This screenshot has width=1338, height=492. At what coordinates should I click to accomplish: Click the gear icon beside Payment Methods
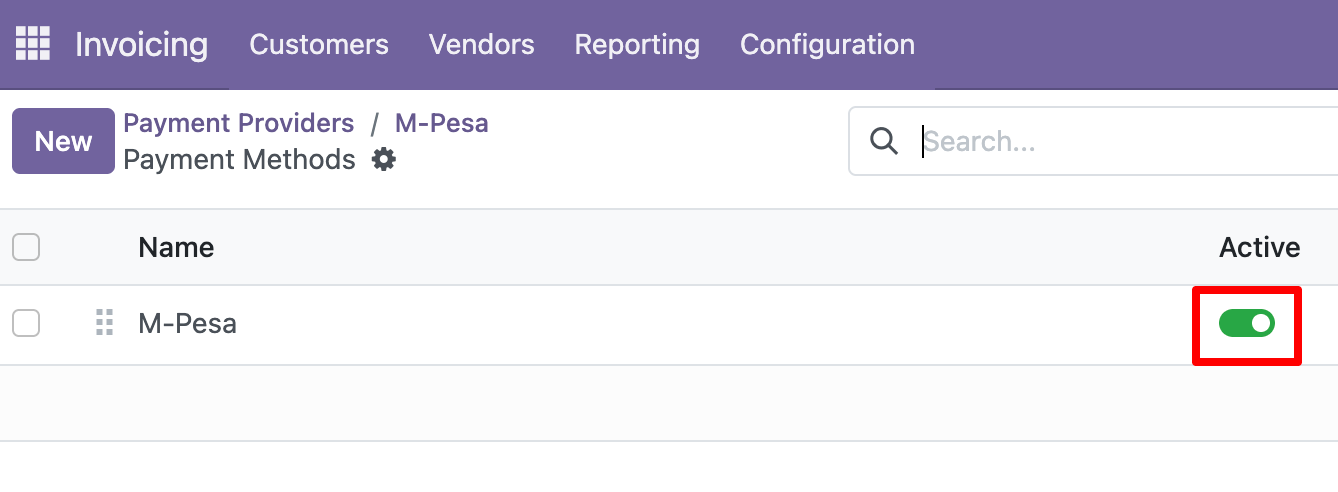tap(384, 160)
